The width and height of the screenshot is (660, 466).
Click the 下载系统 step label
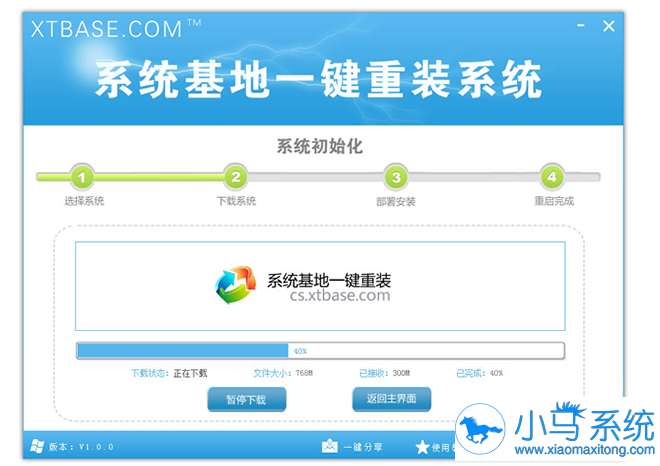[x=236, y=201]
